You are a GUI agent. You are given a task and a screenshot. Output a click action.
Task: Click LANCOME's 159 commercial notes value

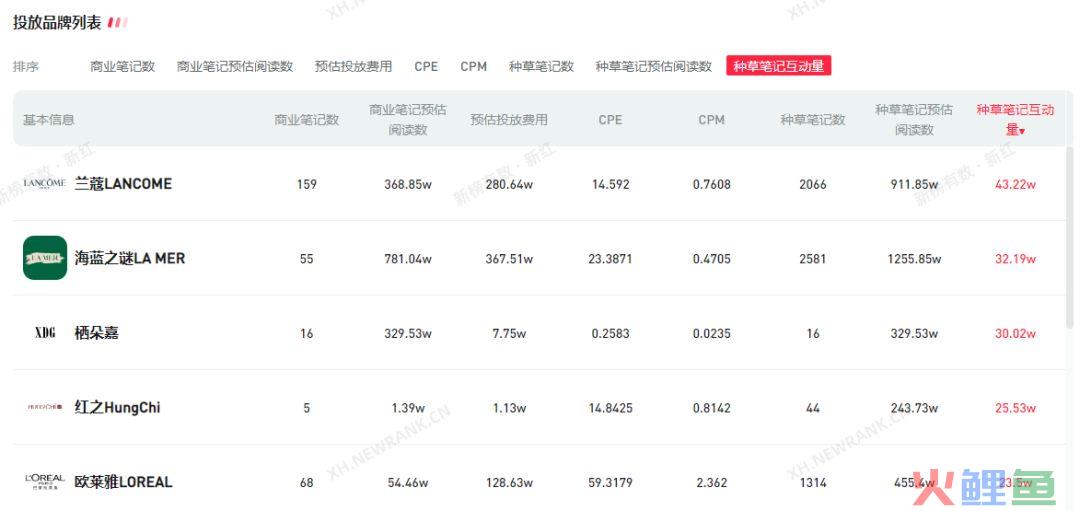click(x=307, y=185)
